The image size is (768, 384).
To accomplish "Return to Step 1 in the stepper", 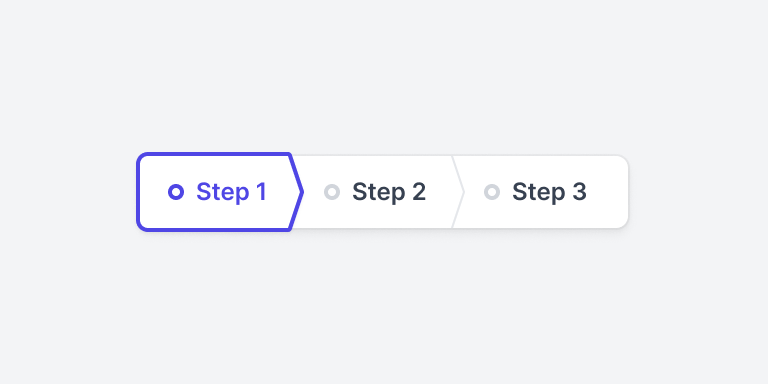I will 220,192.
